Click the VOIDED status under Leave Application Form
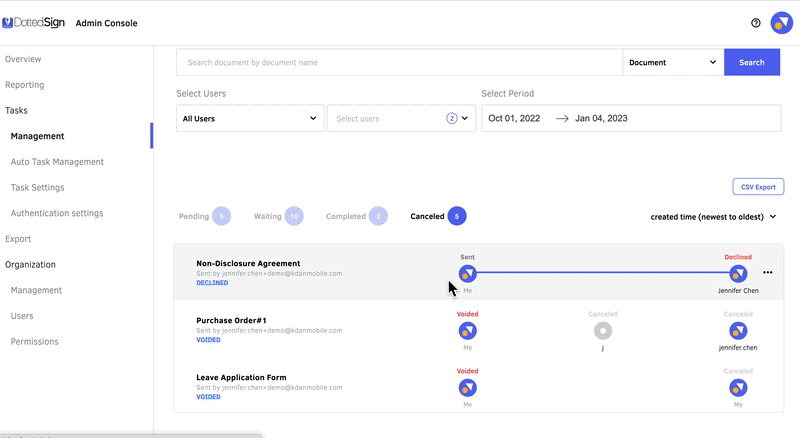 click(x=208, y=397)
